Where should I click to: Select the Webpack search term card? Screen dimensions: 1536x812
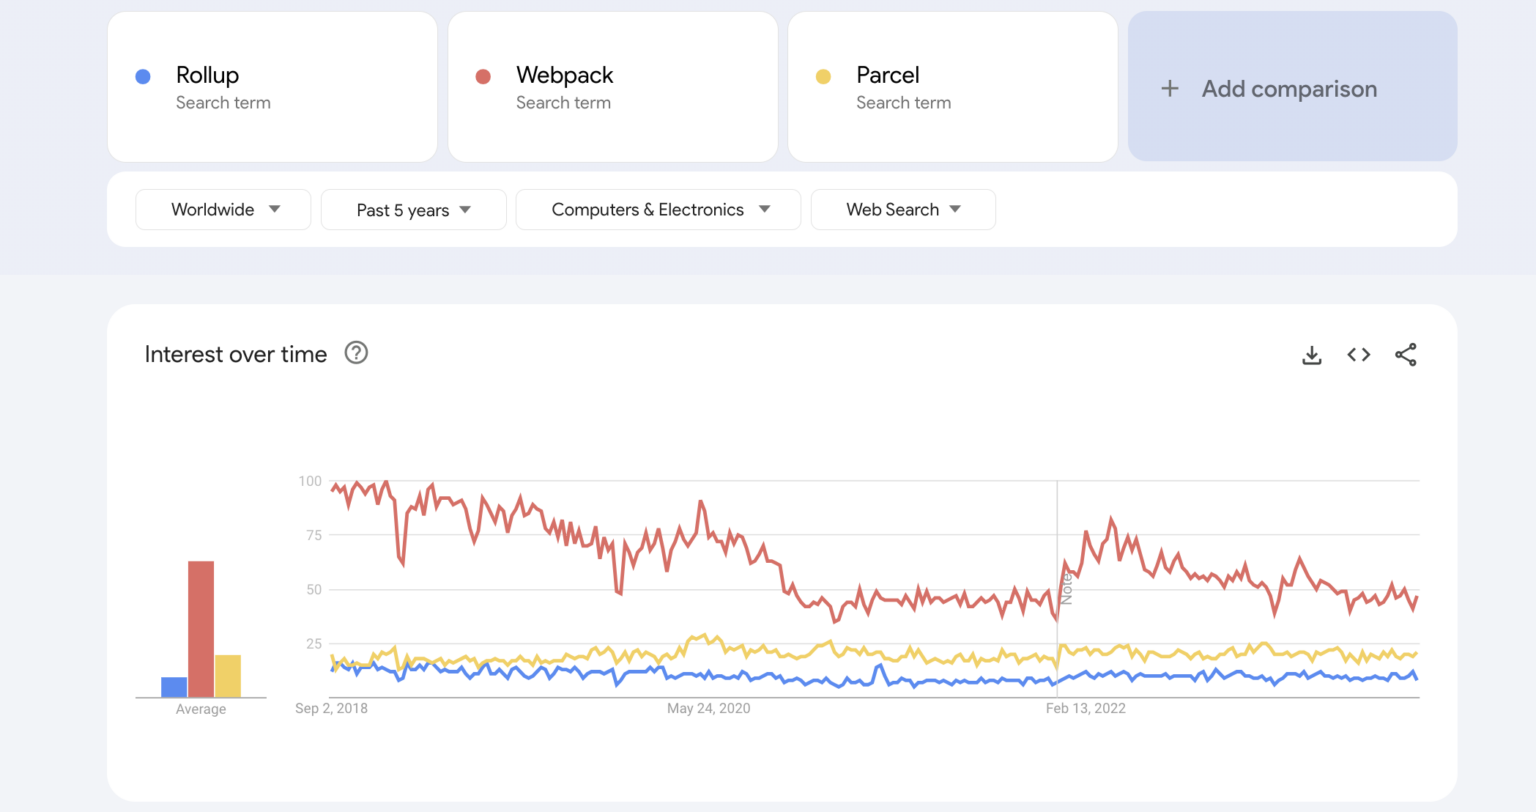click(x=612, y=86)
